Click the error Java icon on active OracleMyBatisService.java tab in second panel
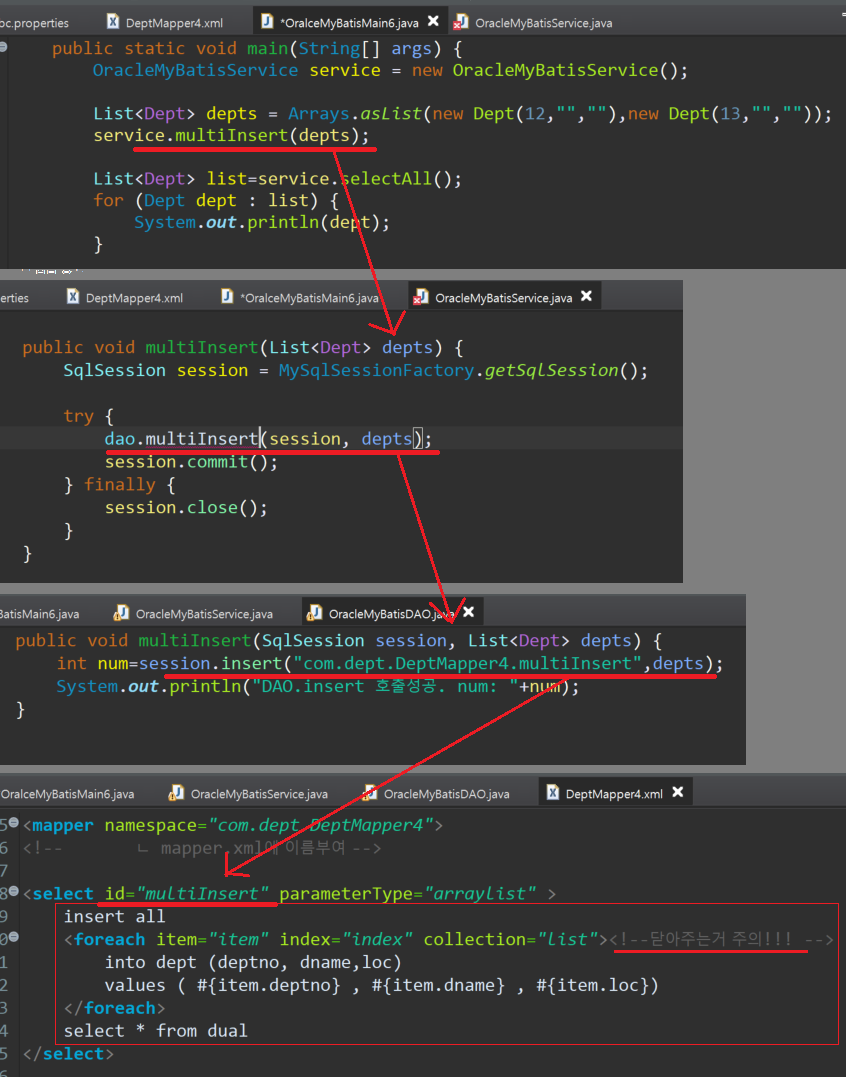 pyautogui.click(x=419, y=297)
